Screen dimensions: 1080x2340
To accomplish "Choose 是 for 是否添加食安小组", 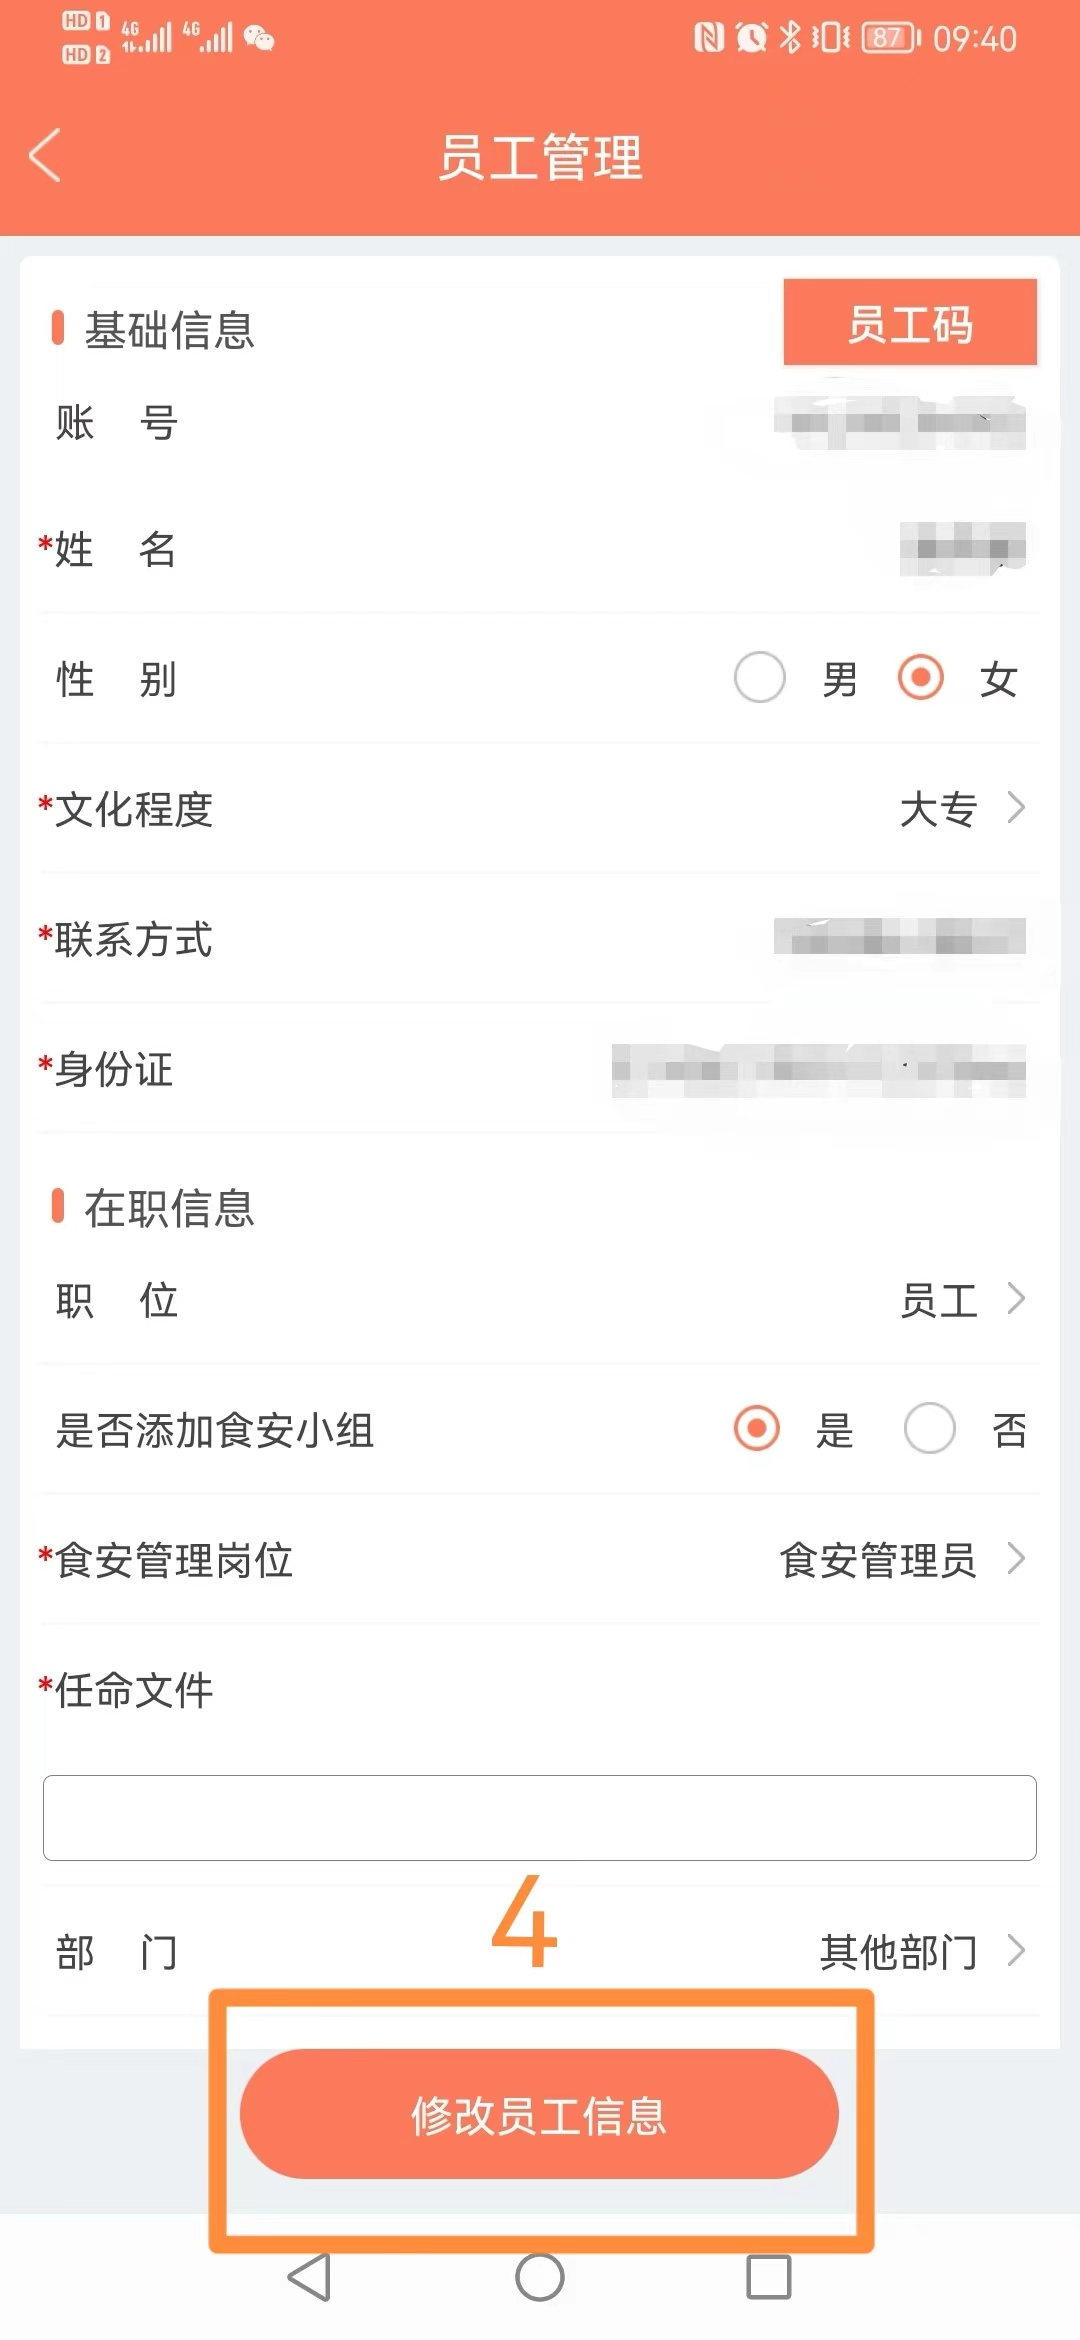I will pos(757,1427).
